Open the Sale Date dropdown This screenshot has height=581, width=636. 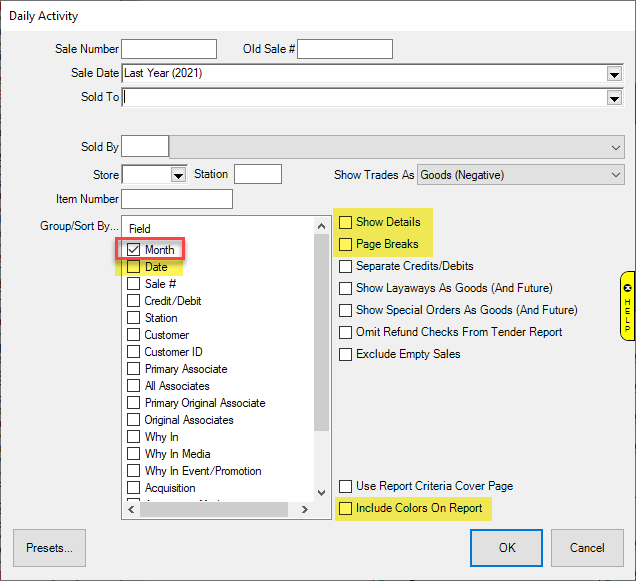point(613,73)
